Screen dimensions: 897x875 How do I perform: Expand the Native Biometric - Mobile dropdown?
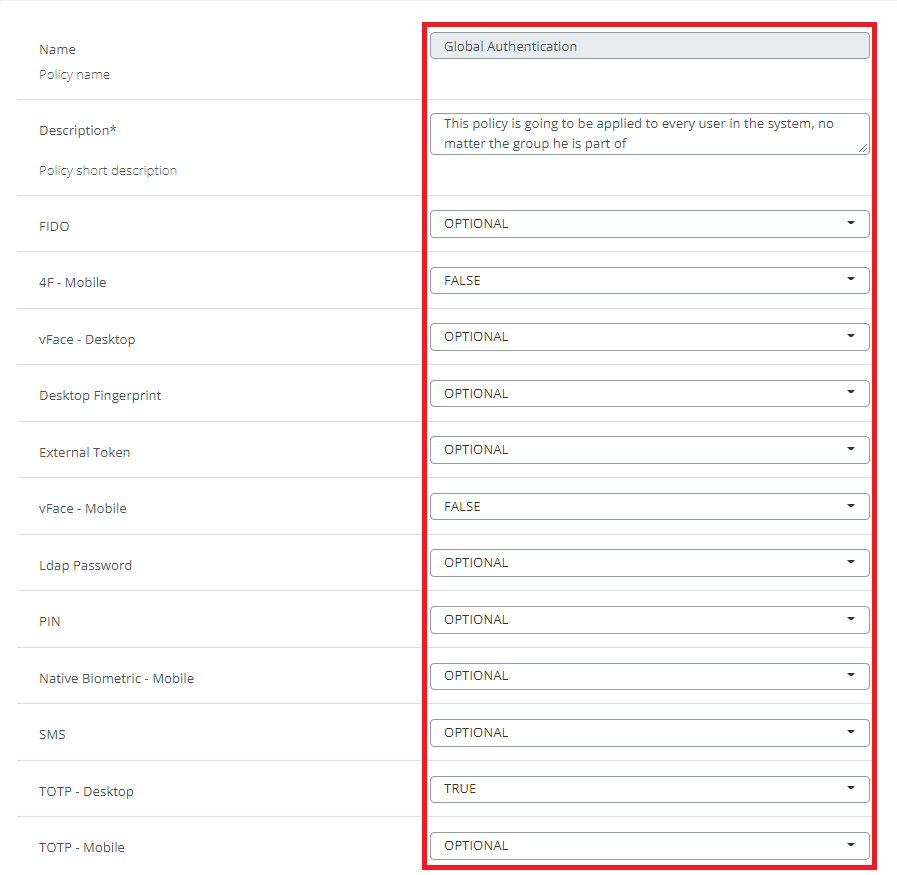point(649,676)
